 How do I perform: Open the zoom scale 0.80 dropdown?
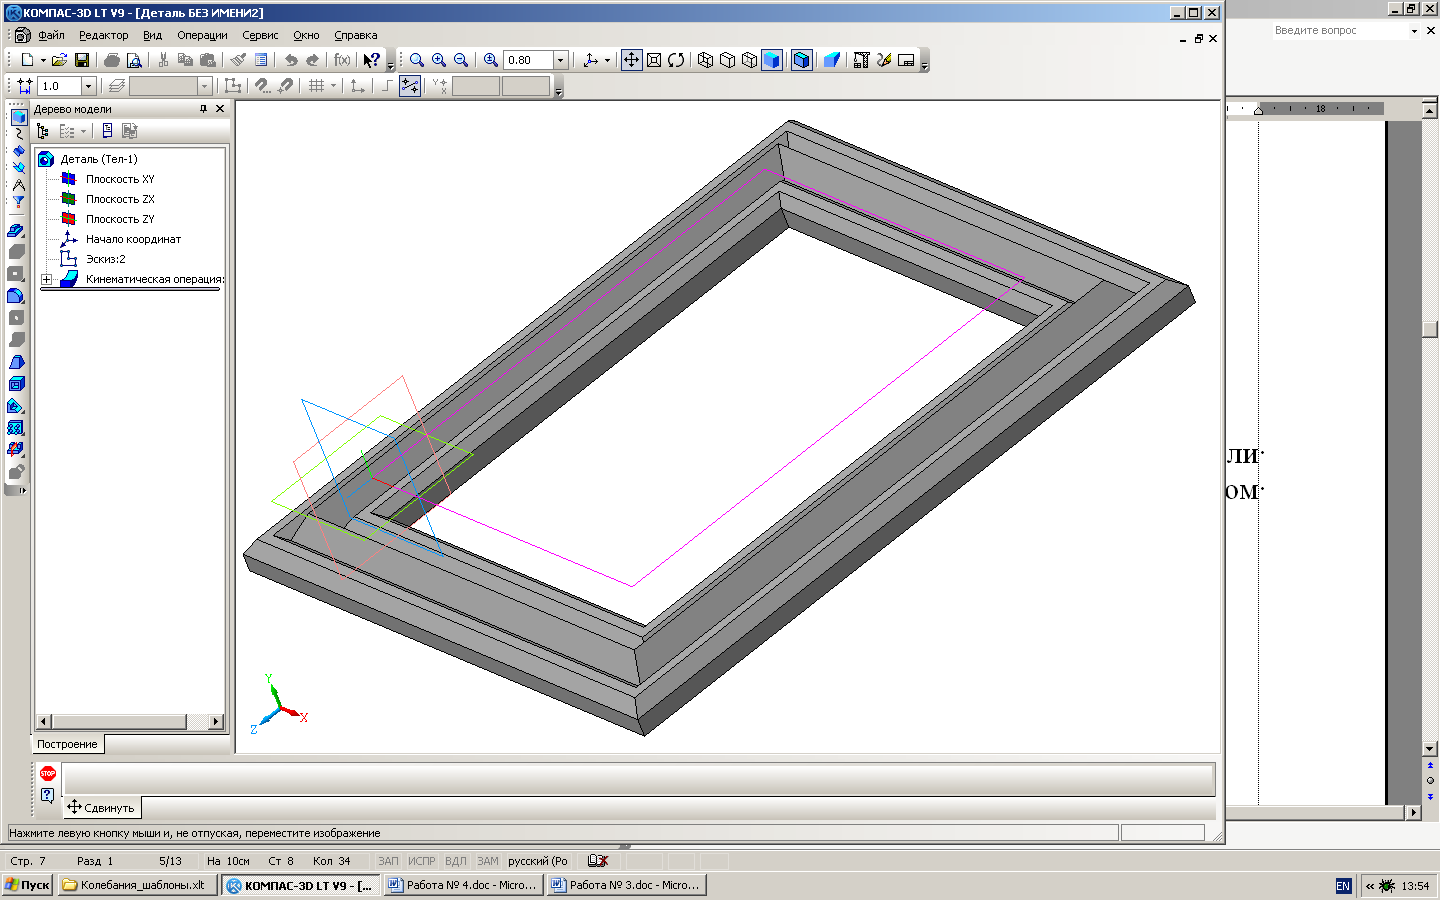[560, 60]
